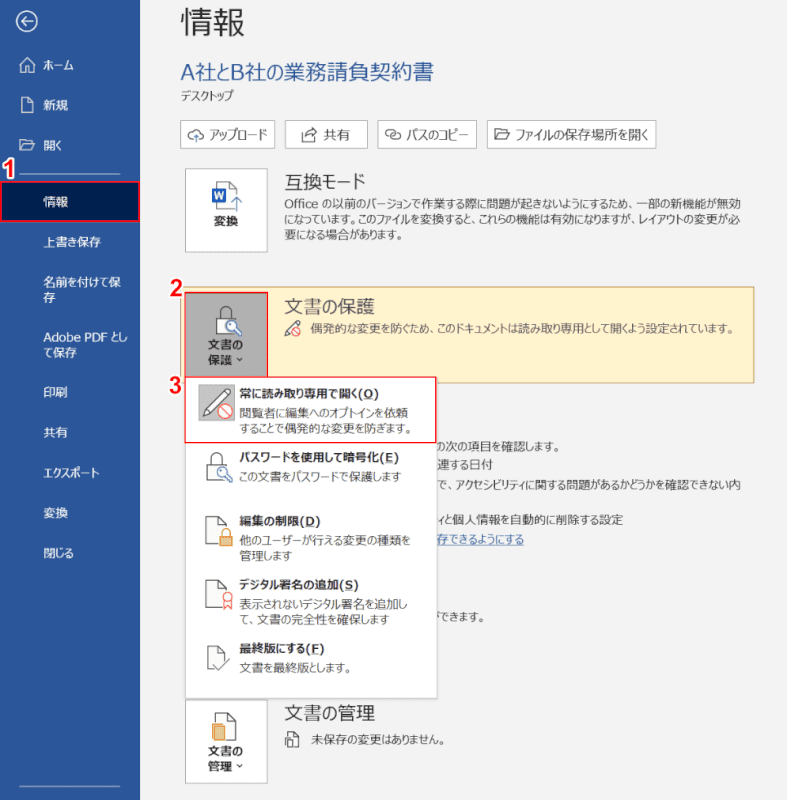Click the share arrow icon
Image resolution: width=787 pixels, height=800 pixels.
(x=309, y=135)
